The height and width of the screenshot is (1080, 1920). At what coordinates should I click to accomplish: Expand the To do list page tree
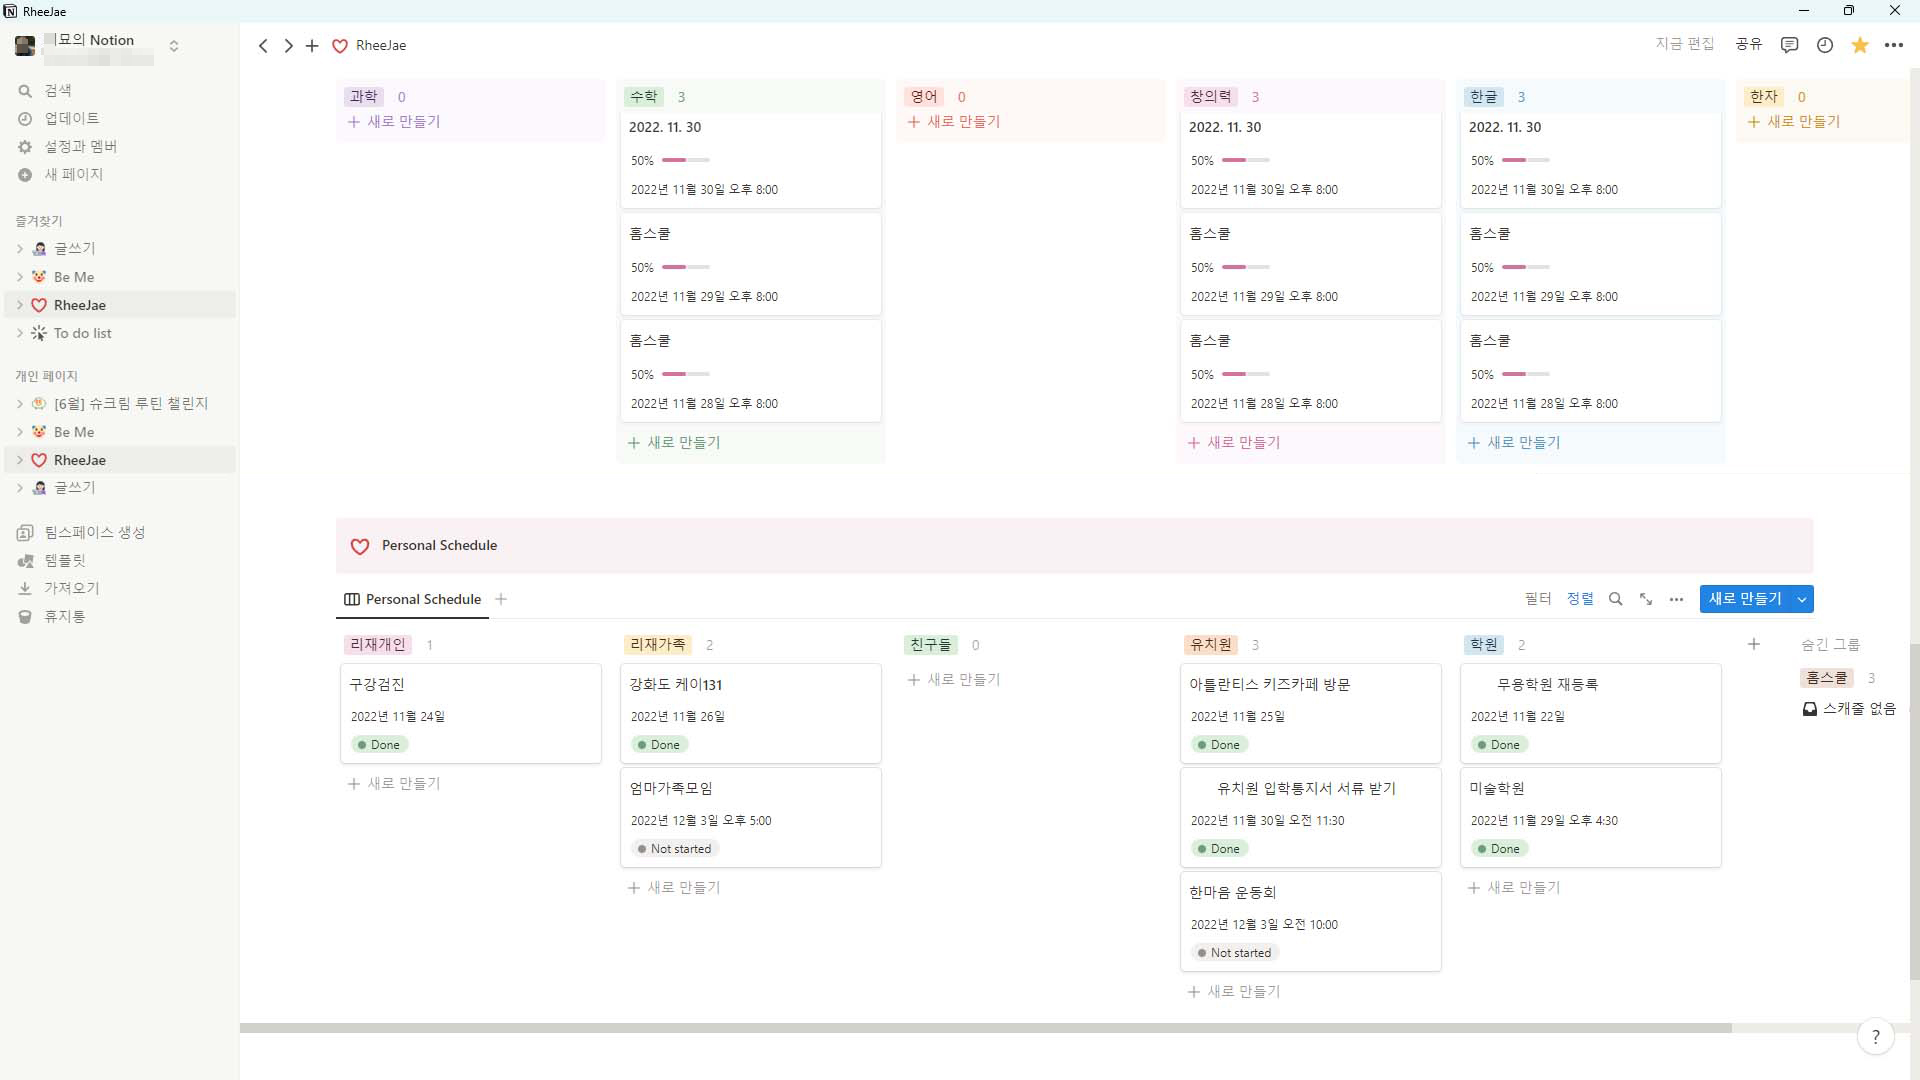click(20, 333)
